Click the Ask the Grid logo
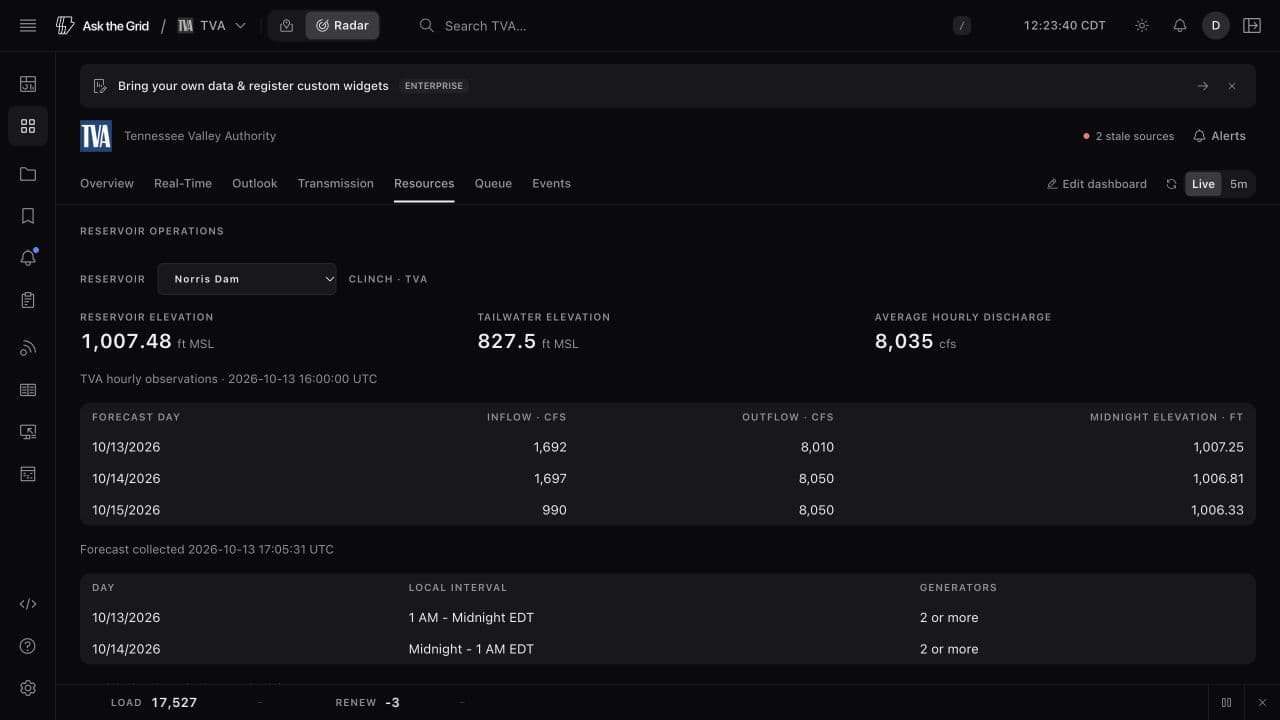Screen dimensions: 1280x720 click(x=102, y=26)
